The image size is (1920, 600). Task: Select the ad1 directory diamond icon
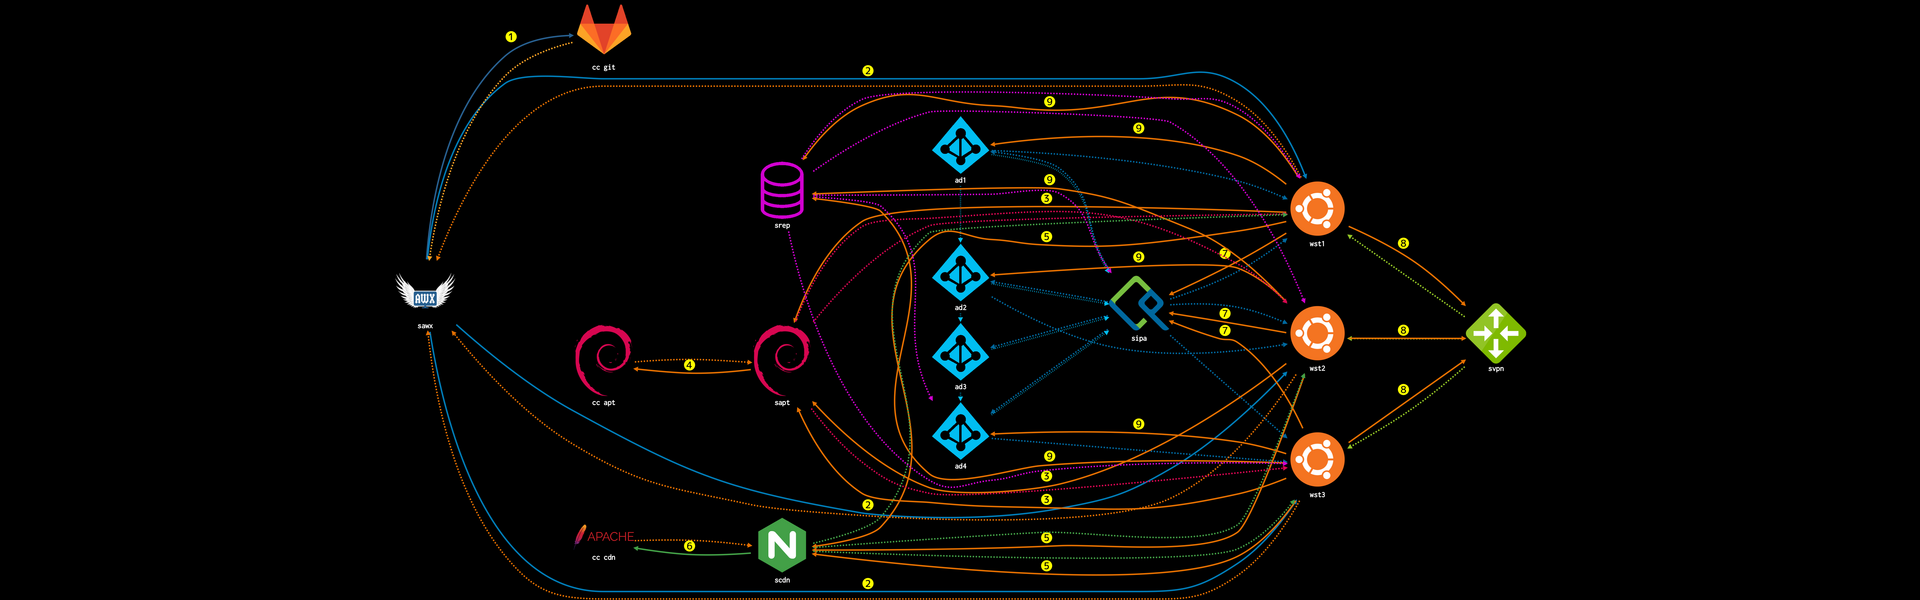pos(960,145)
